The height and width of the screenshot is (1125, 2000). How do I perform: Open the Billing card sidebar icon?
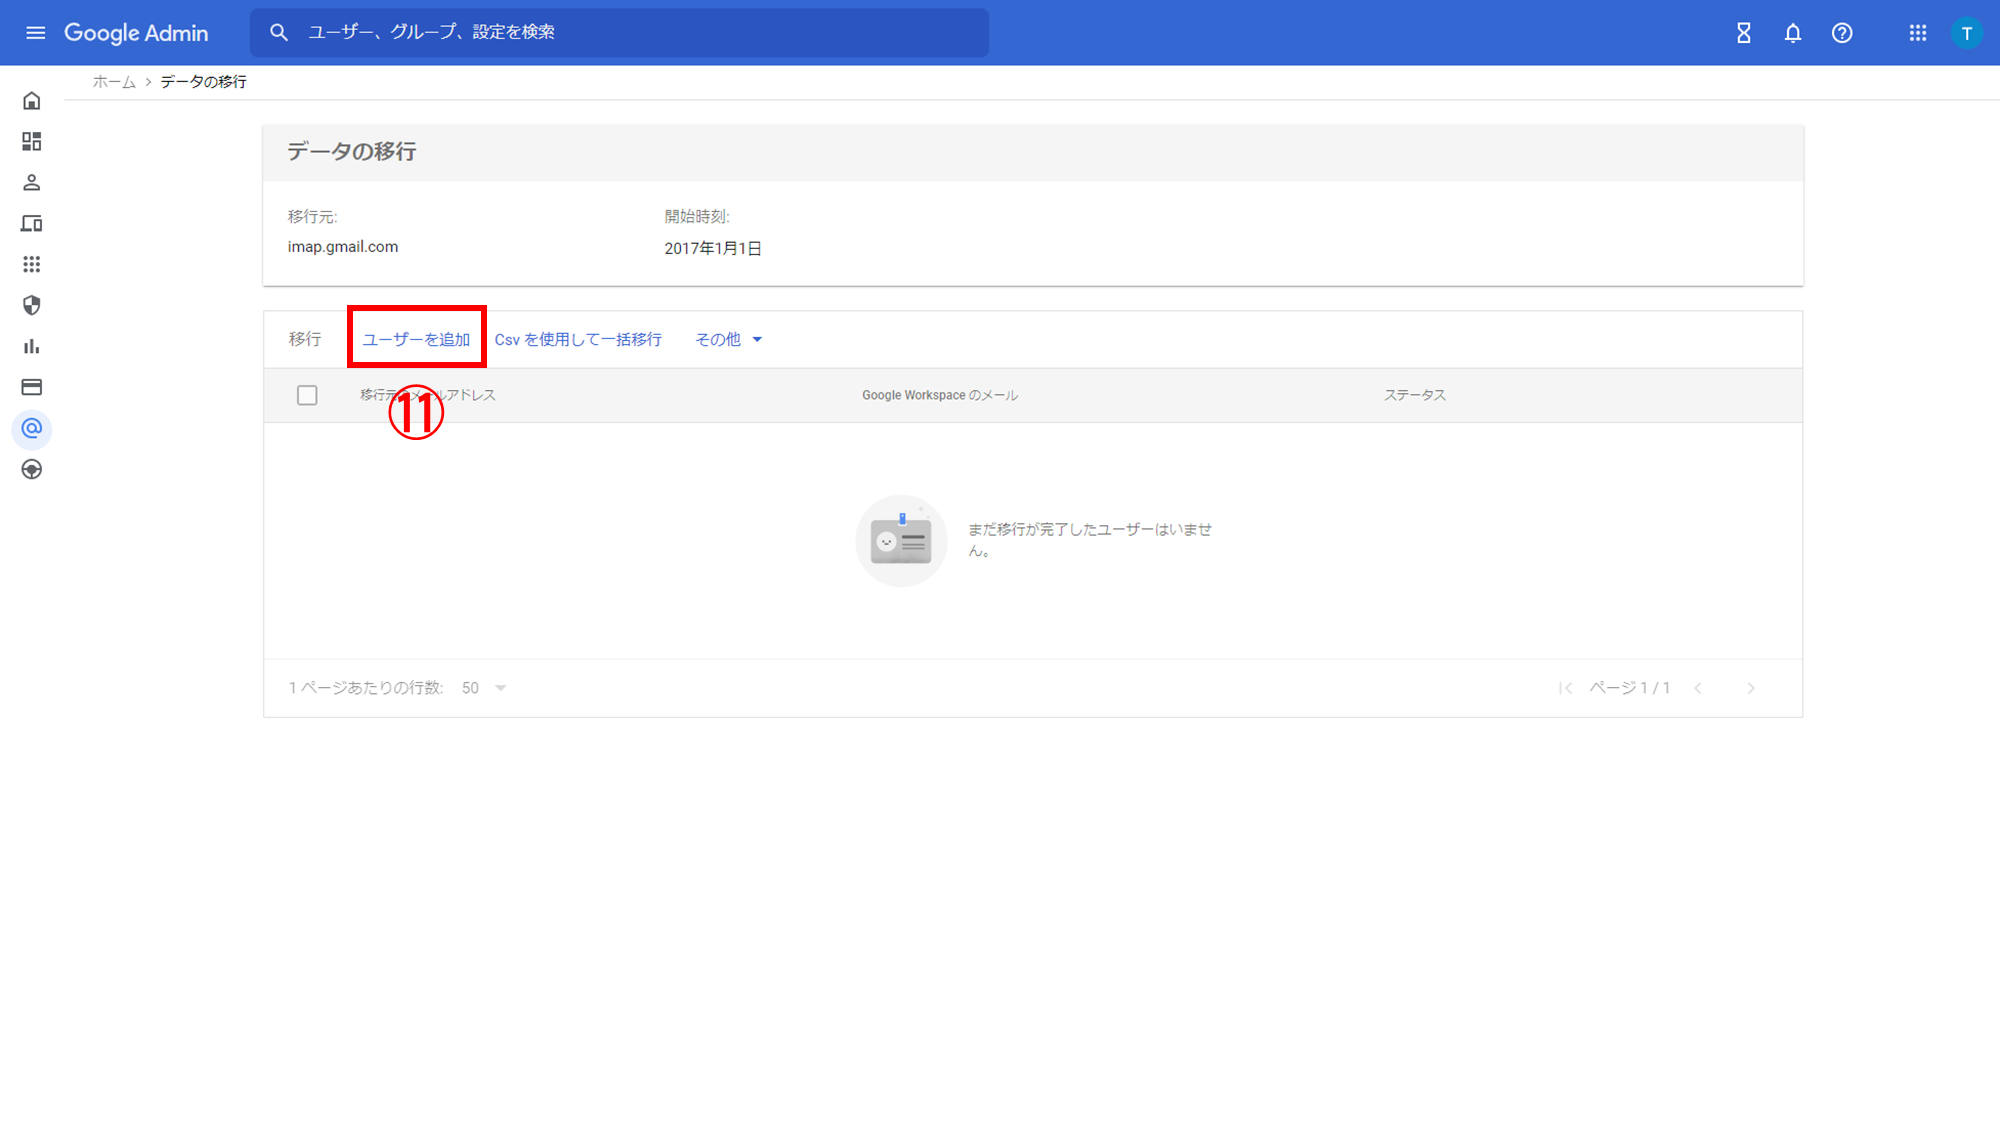pos(32,388)
